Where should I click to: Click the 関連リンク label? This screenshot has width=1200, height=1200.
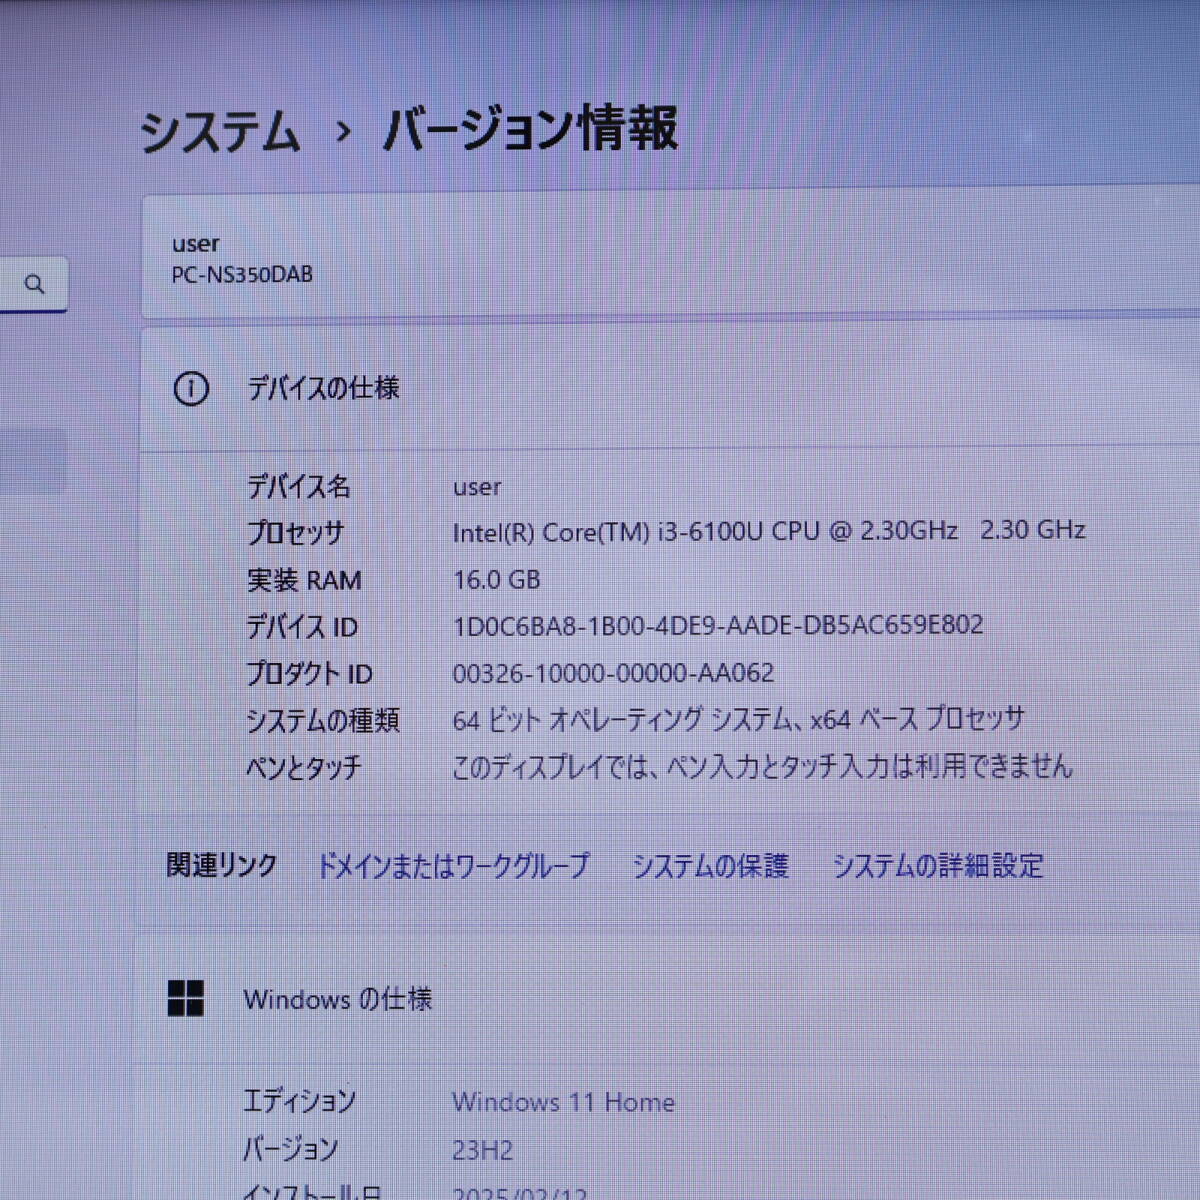(221, 866)
